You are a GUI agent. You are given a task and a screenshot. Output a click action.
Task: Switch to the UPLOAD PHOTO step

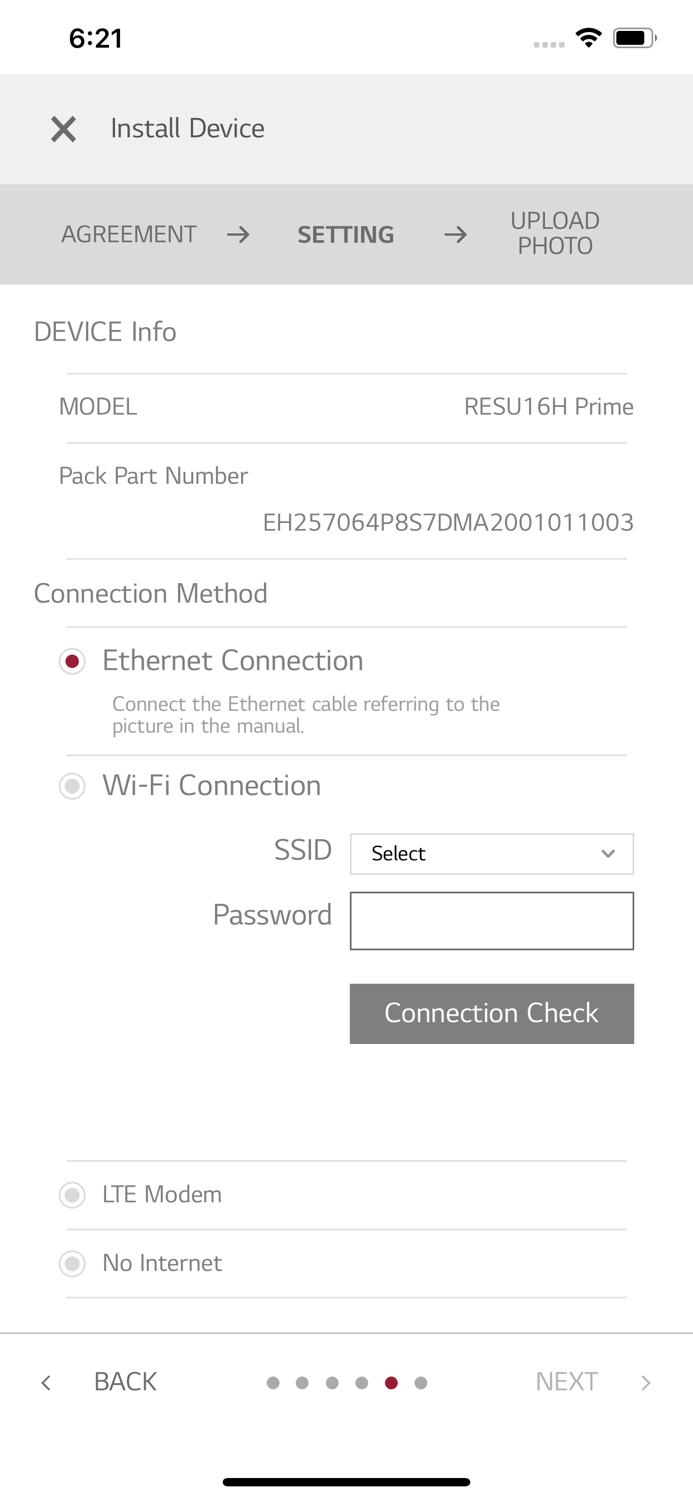pyautogui.click(x=555, y=234)
